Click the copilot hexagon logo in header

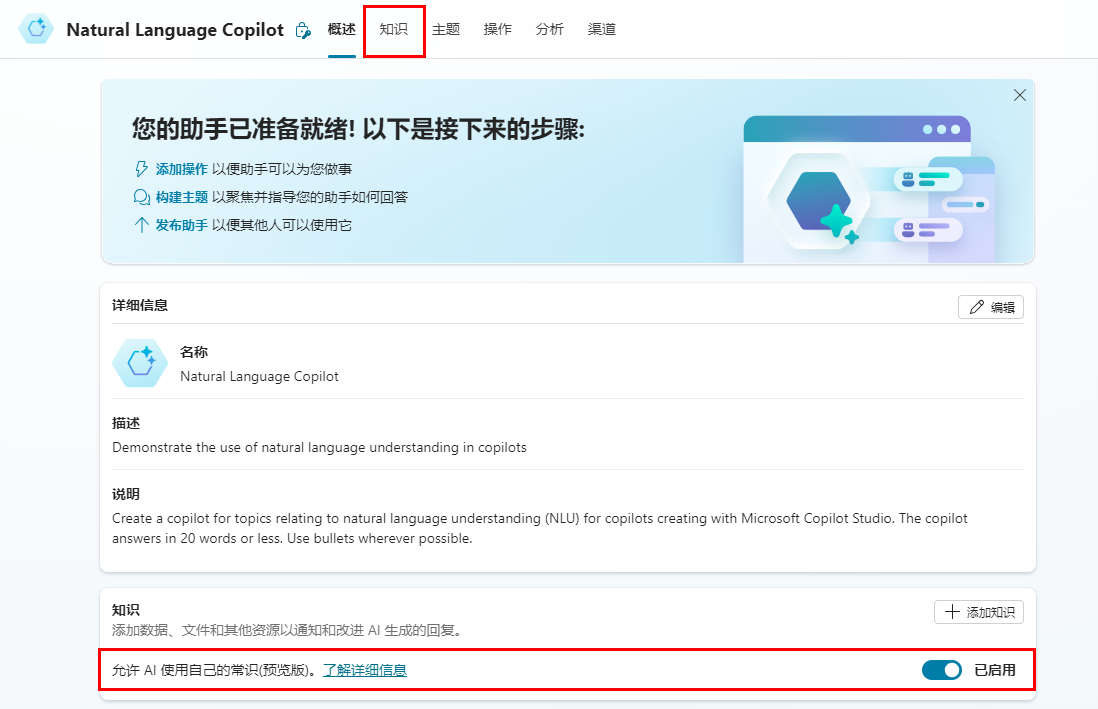(36, 29)
